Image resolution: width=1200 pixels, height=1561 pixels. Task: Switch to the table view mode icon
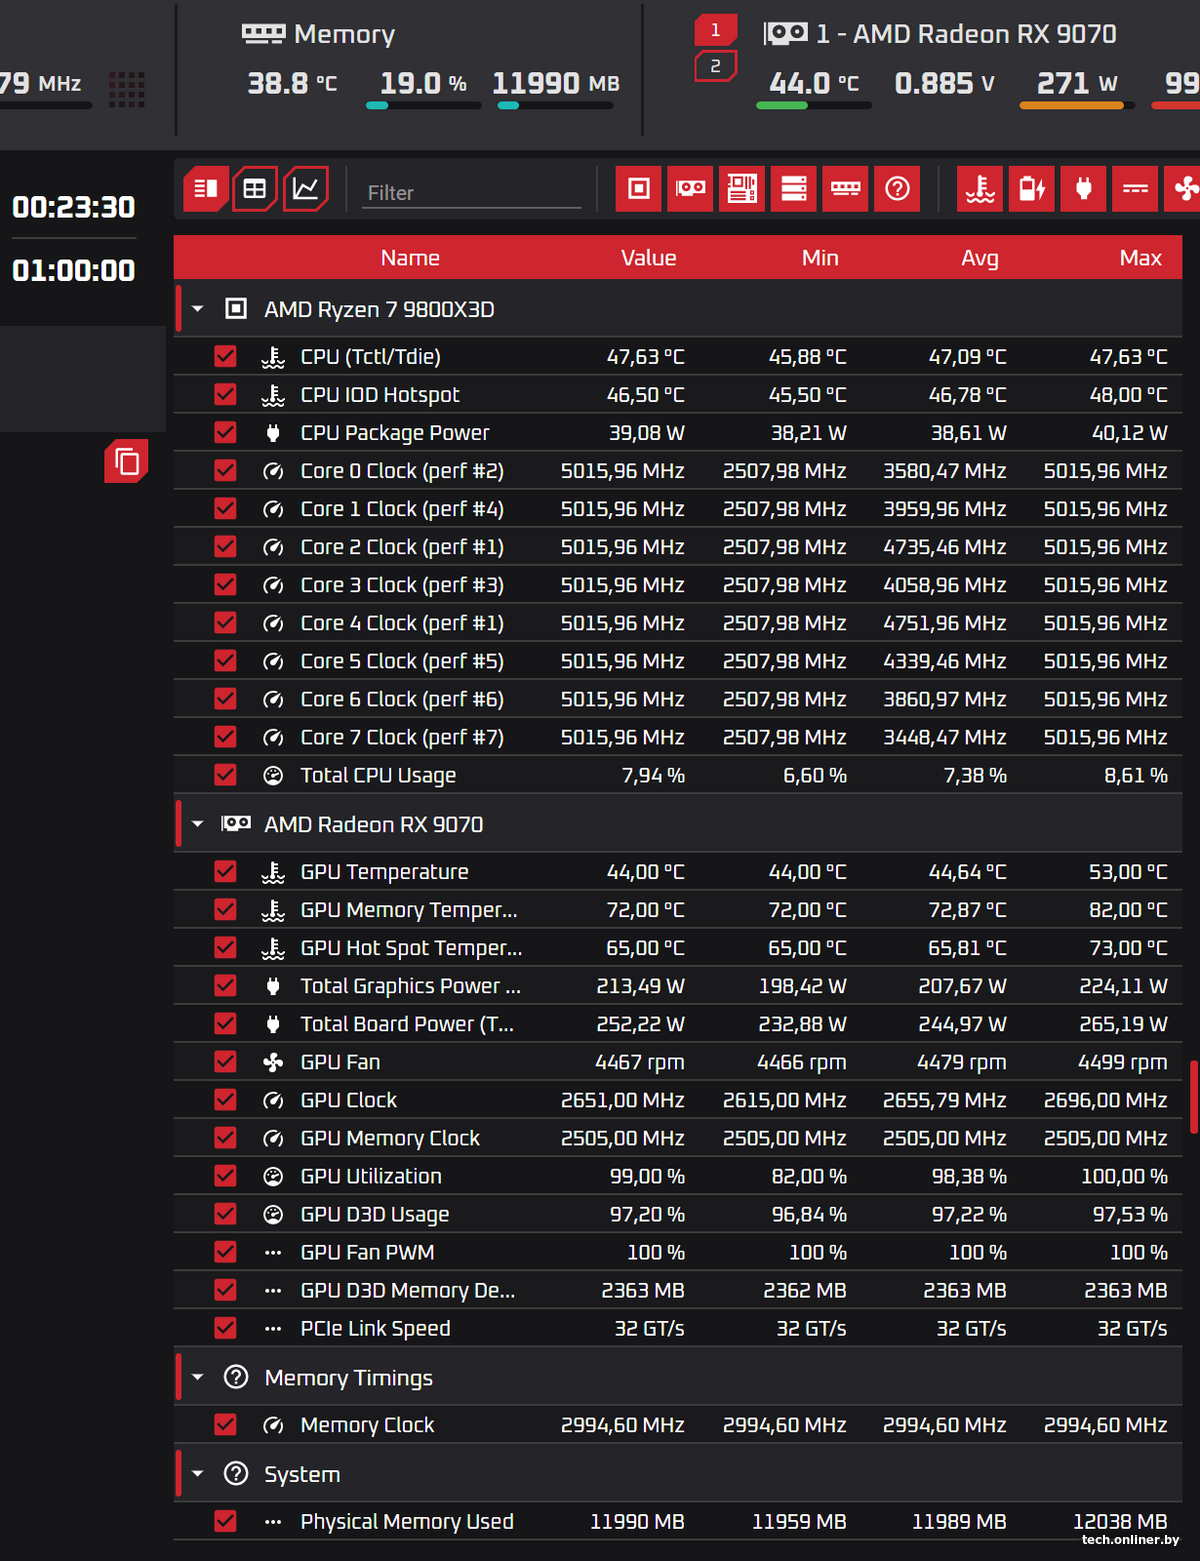tap(255, 188)
